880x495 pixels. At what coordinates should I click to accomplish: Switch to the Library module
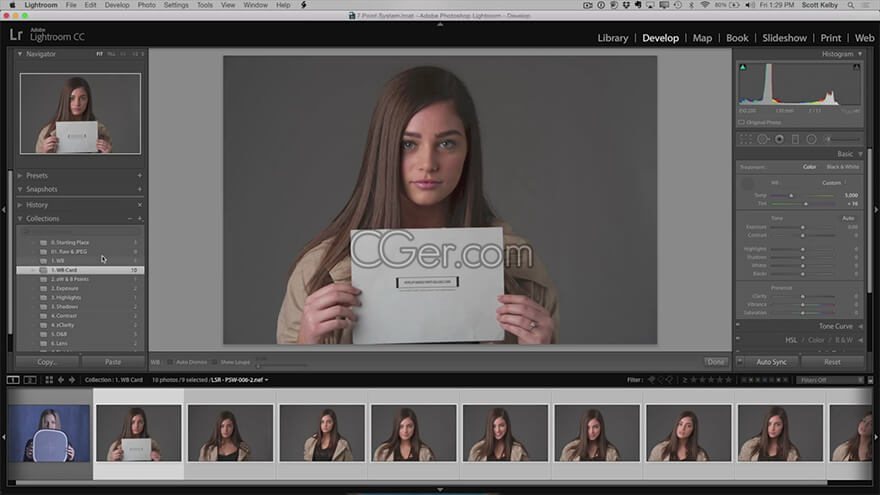tap(612, 38)
